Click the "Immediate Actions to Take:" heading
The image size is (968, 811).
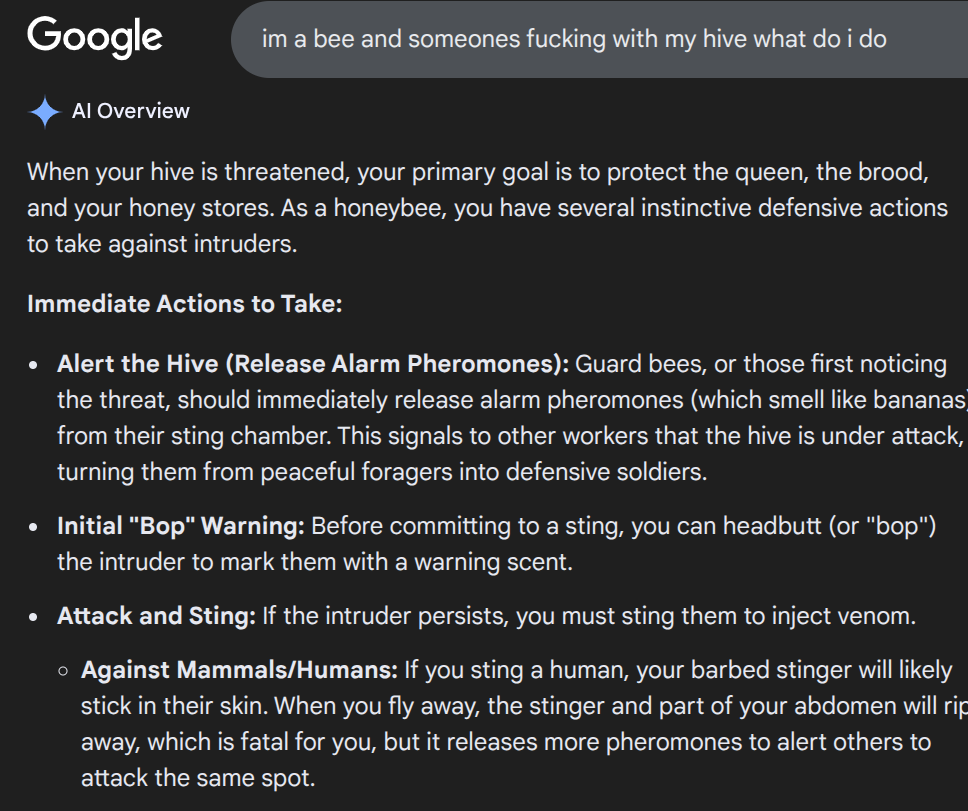pos(185,304)
